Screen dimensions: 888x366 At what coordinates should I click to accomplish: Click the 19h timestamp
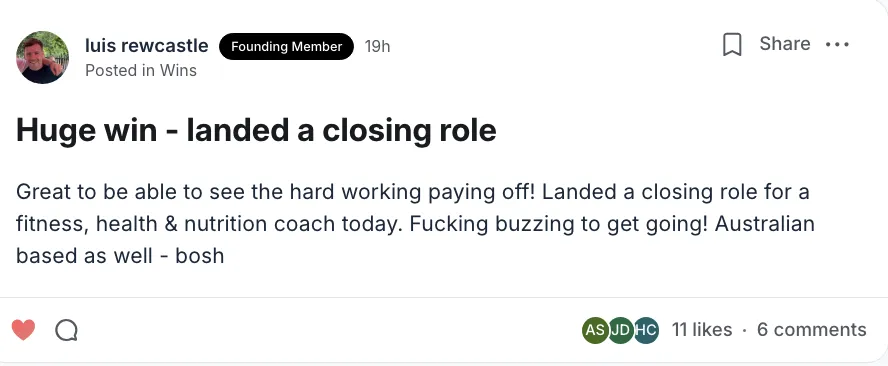[x=377, y=46]
